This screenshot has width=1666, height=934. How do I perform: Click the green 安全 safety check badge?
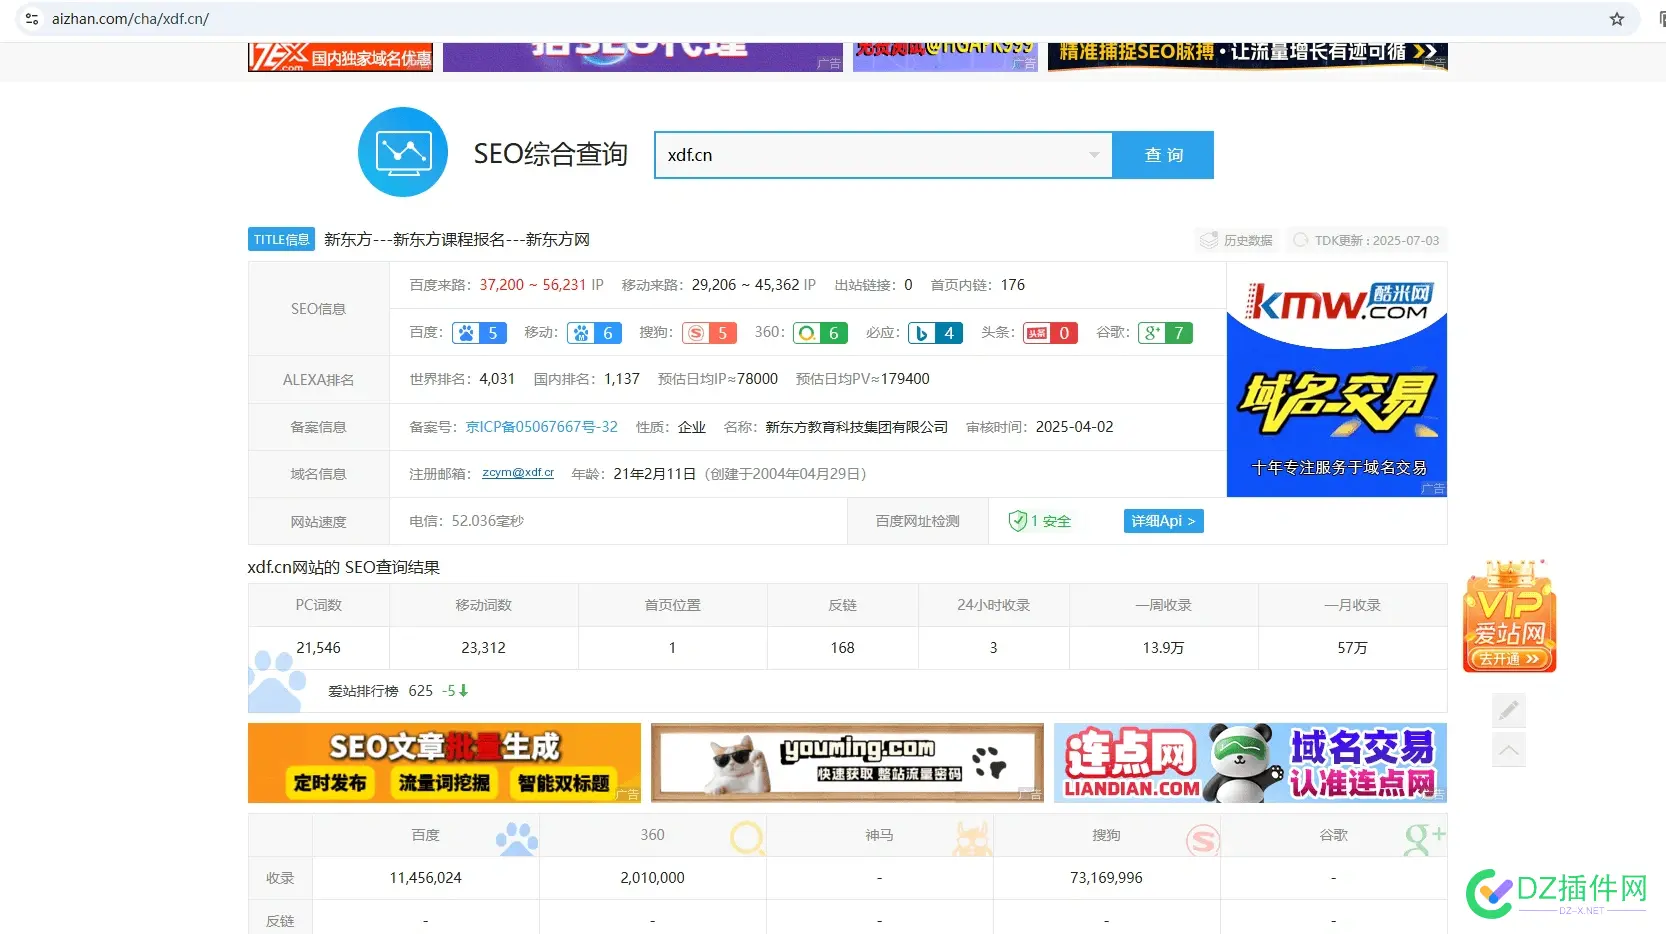[1038, 521]
